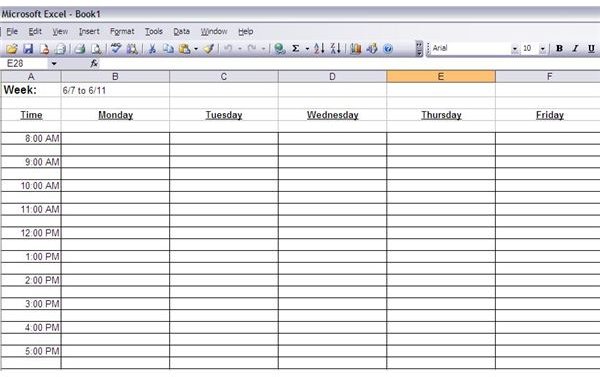
Task: Click the AutoSum sigma icon
Action: (x=295, y=49)
